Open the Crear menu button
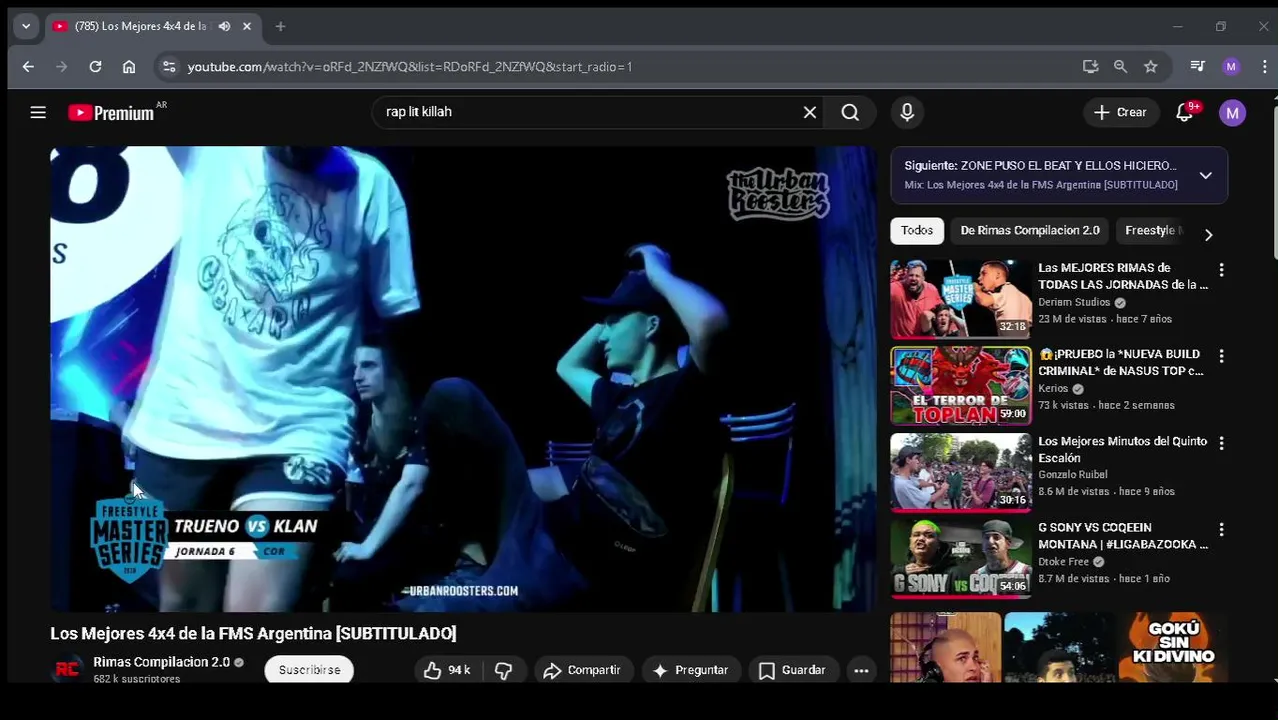 (1120, 112)
